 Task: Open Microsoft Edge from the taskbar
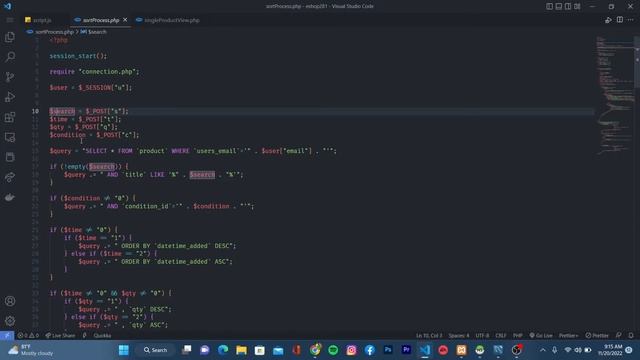(223, 350)
